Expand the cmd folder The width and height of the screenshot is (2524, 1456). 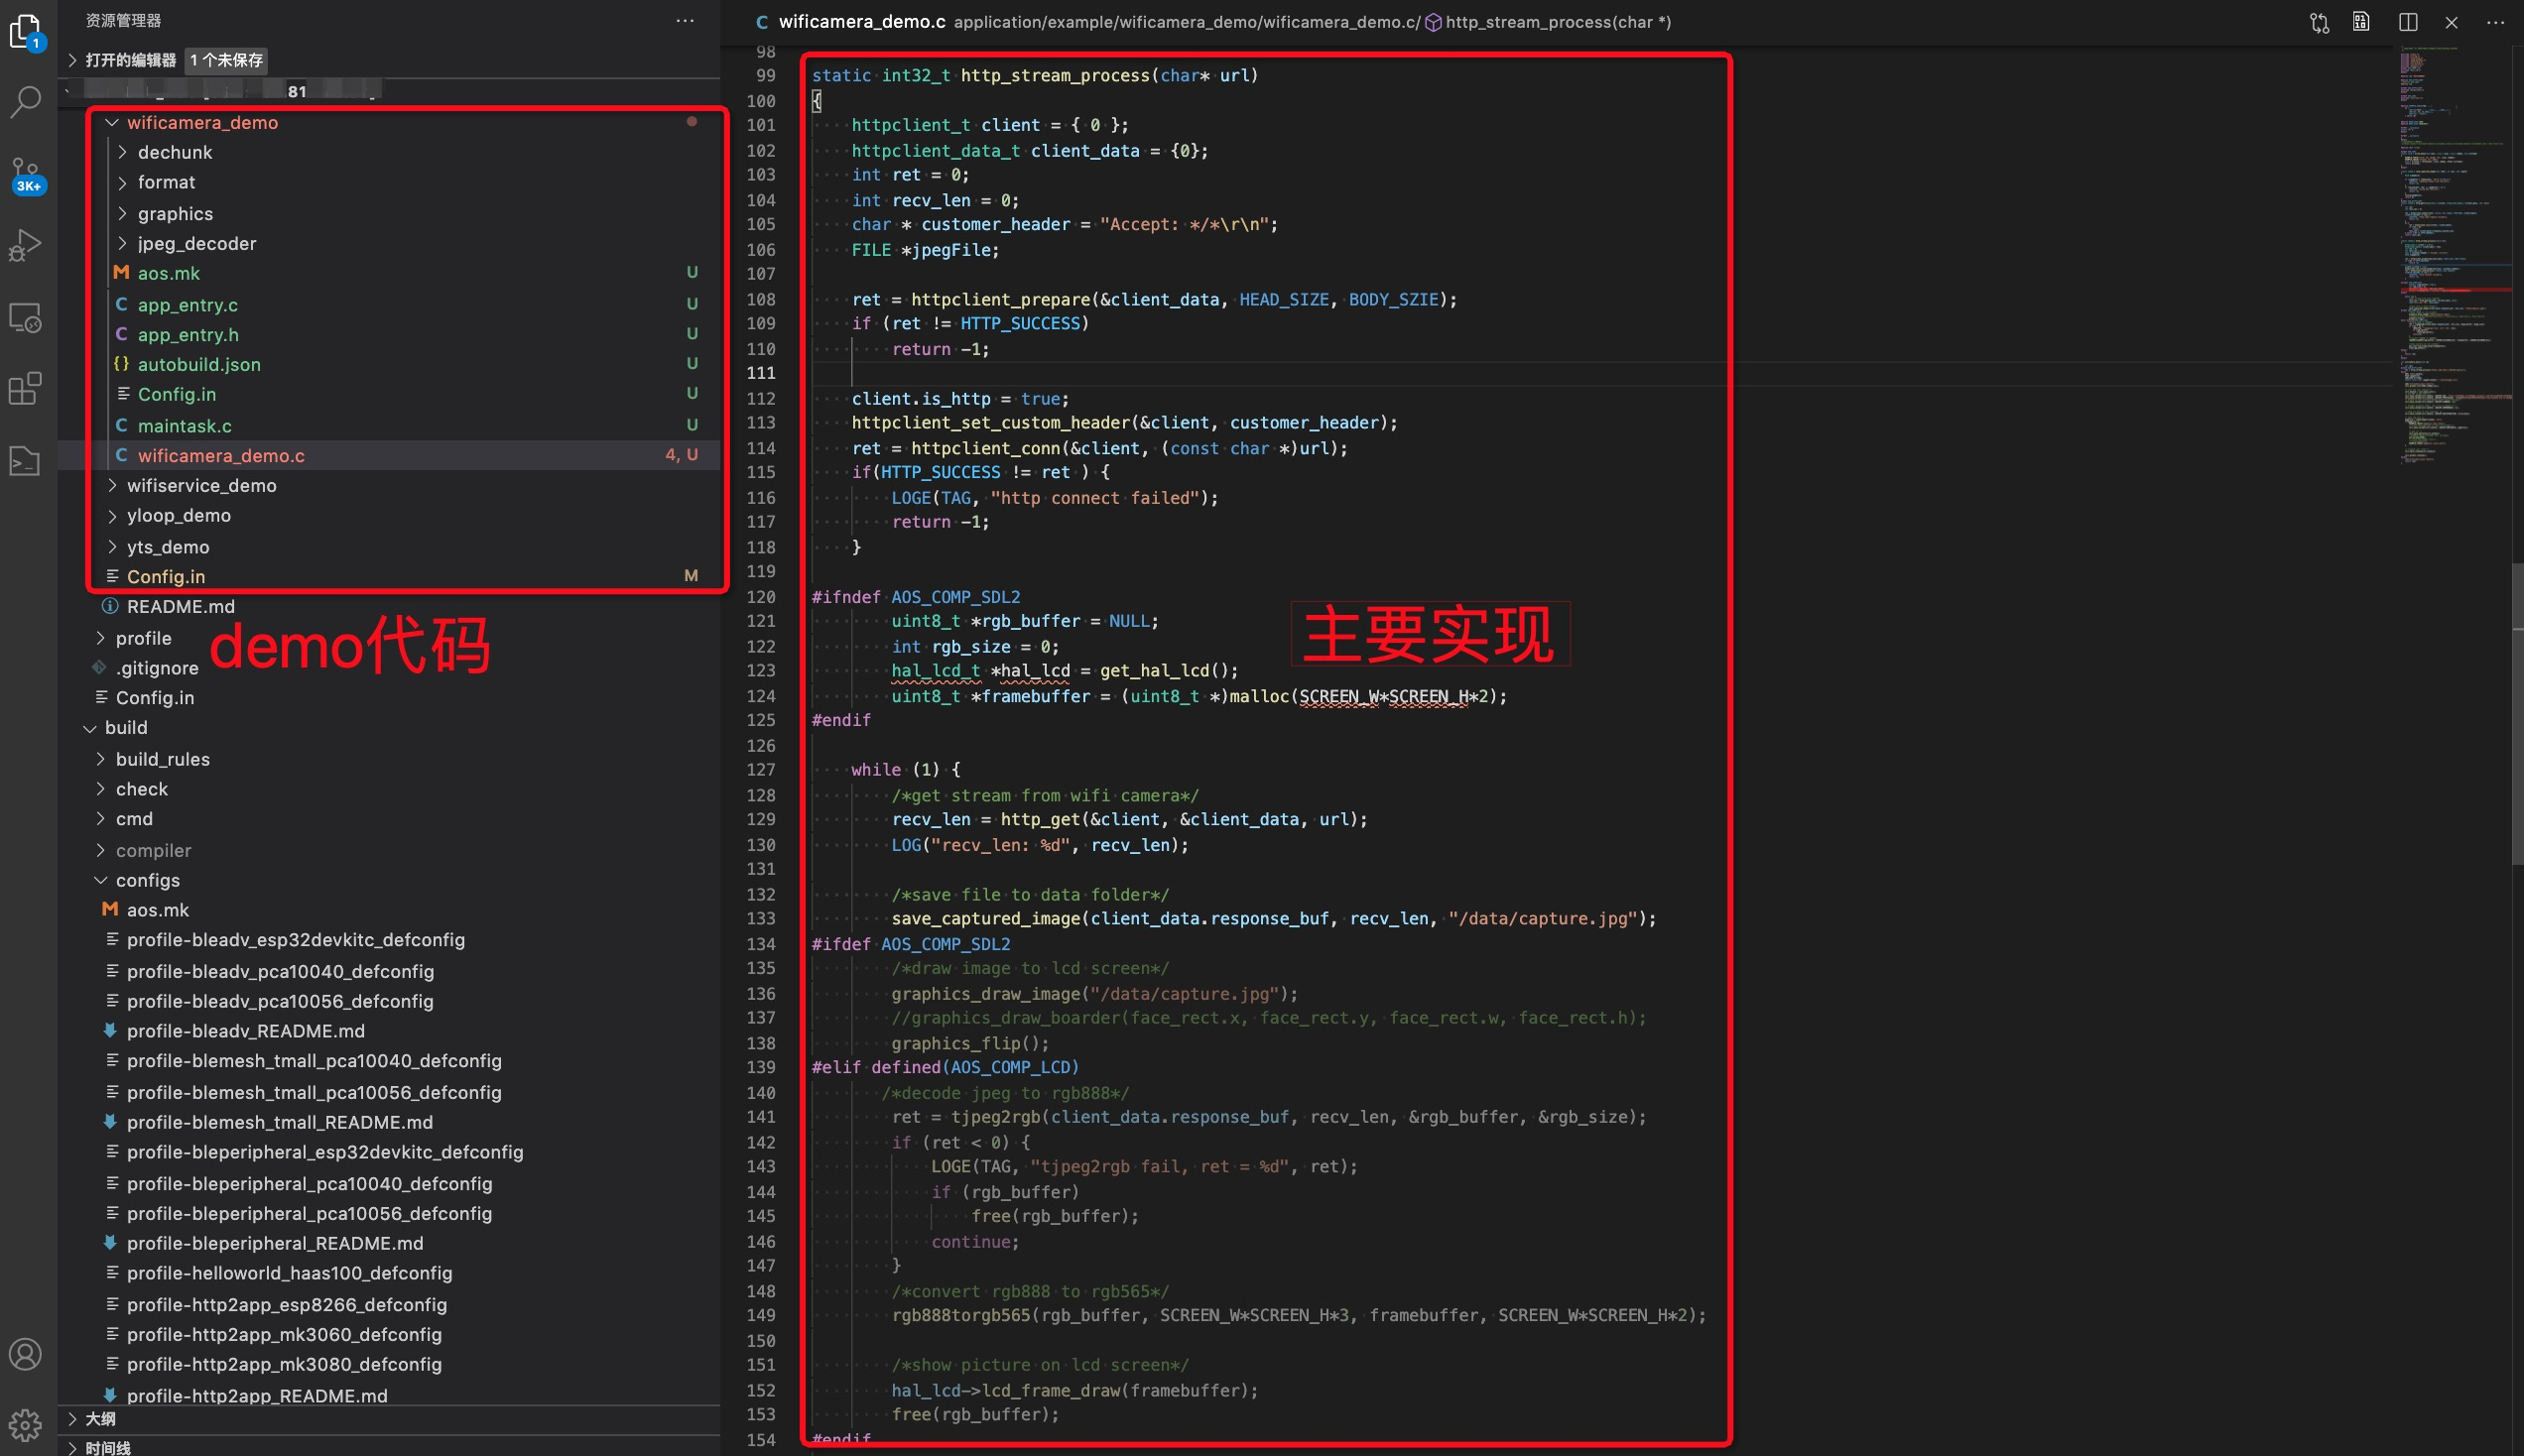pyautogui.click(x=101, y=818)
